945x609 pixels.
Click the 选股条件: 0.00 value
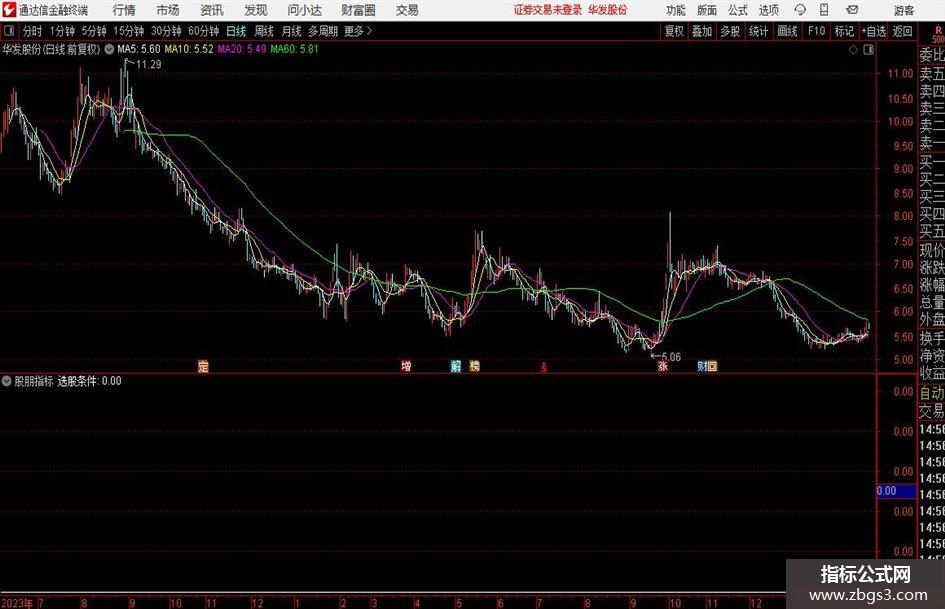point(89,381)
